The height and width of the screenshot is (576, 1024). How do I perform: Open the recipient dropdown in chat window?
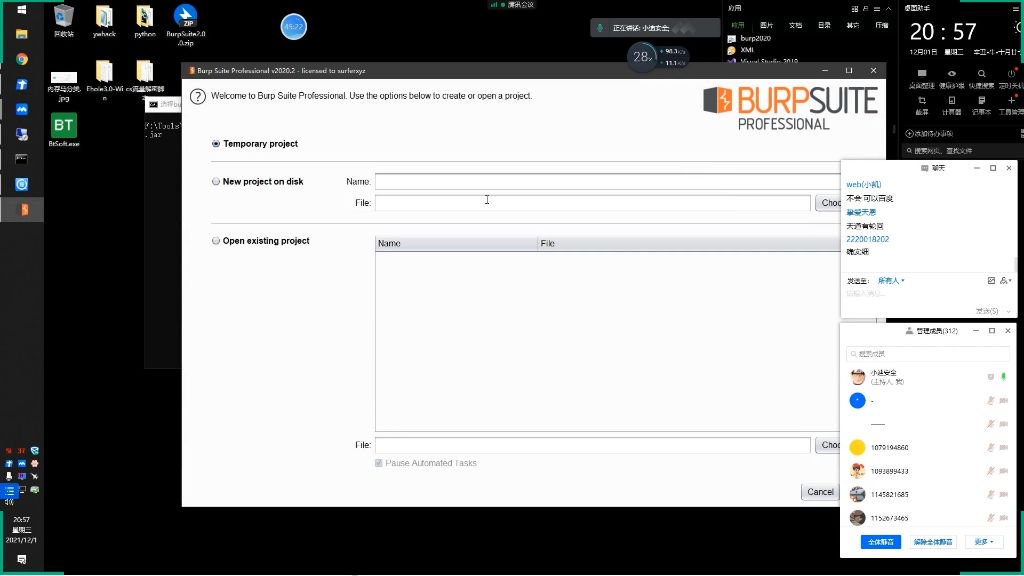click(x=891, y=281)
